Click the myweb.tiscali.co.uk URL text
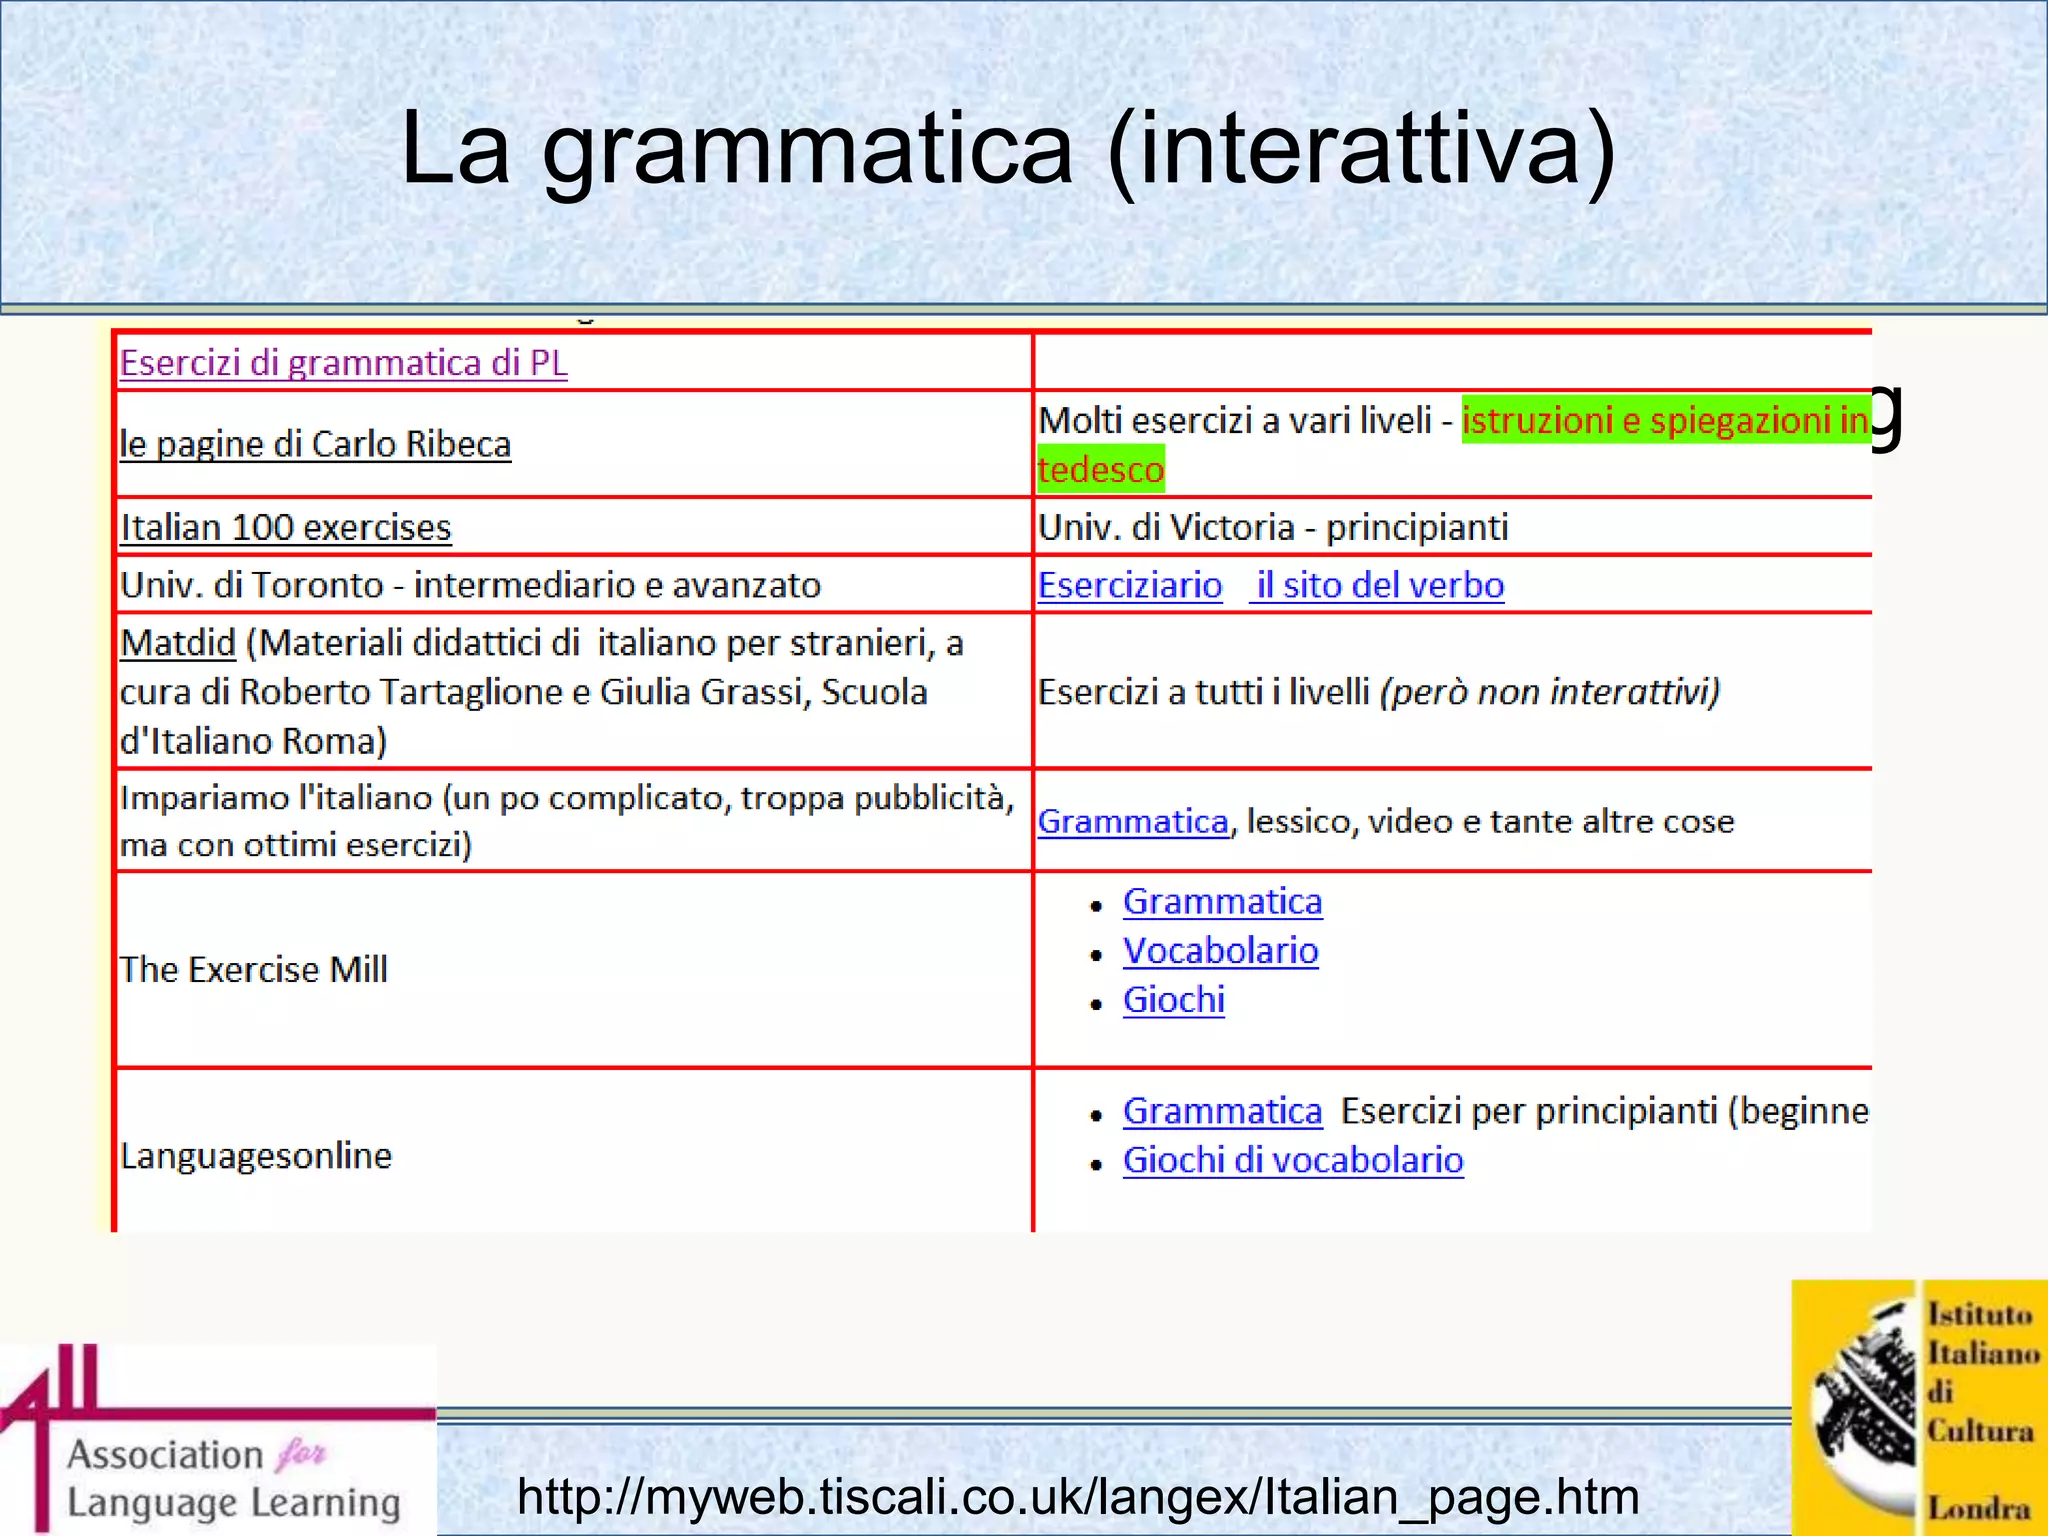Screen dimensions: 2048x1536 1077,1497
